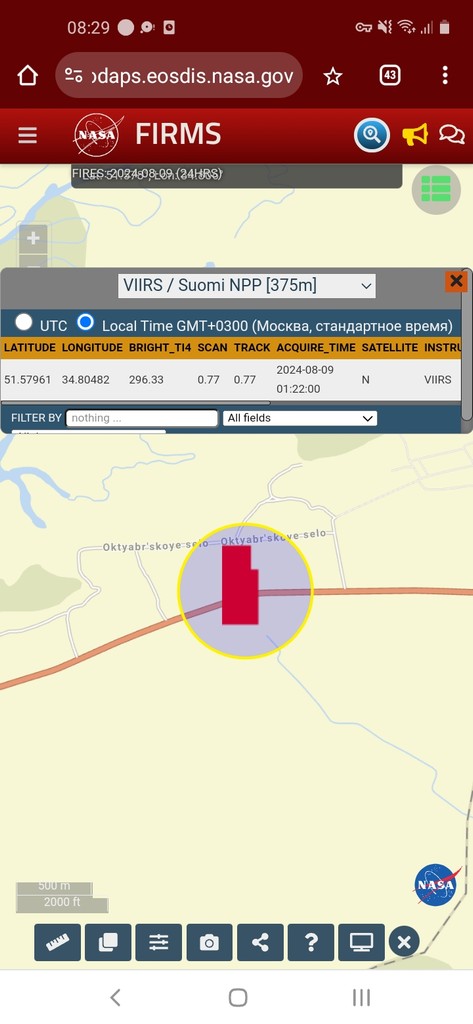This screenshot has width=473, height=1024.
Task: Select the measure ruler tool
Action: point(57,942)
